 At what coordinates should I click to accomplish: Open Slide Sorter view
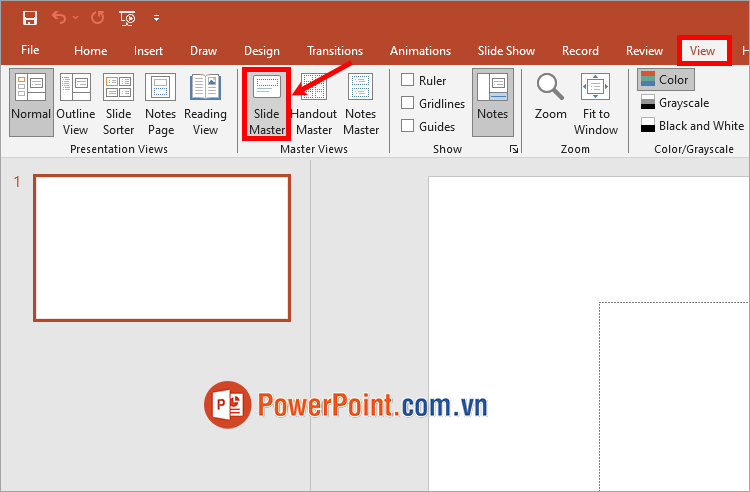pyautogui.click(x=118, y=102)
